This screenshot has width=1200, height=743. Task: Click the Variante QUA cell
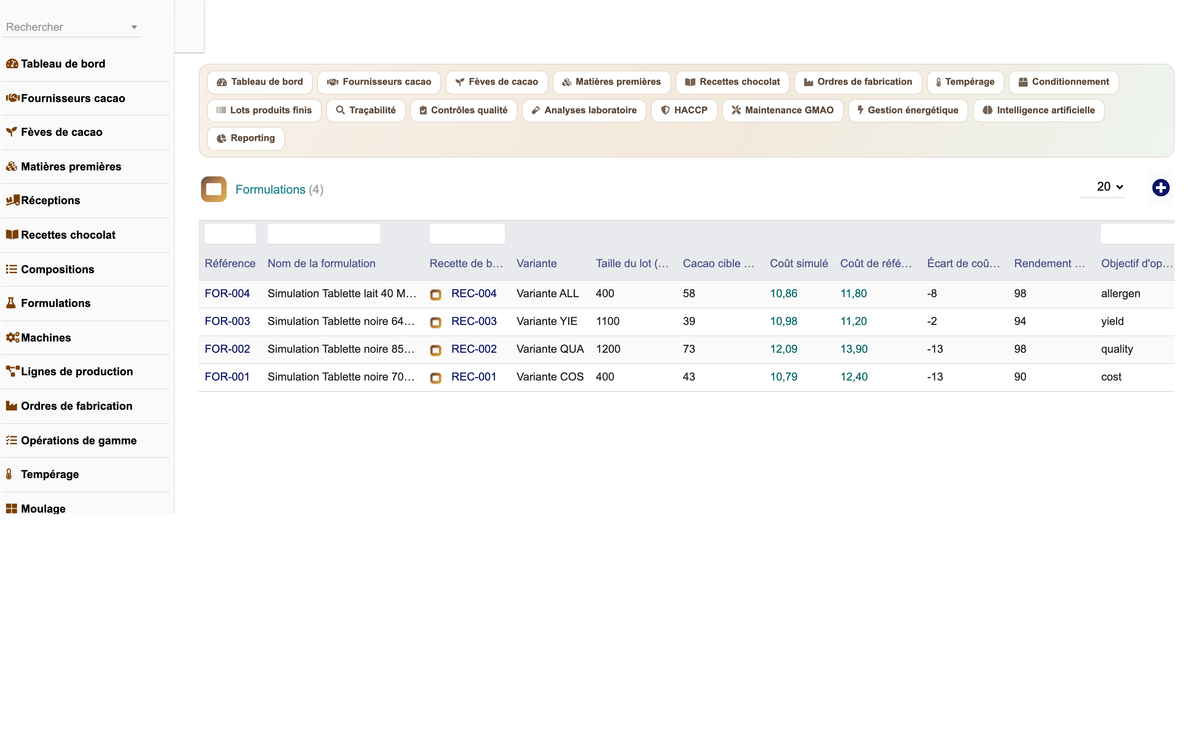pos(550,350)
